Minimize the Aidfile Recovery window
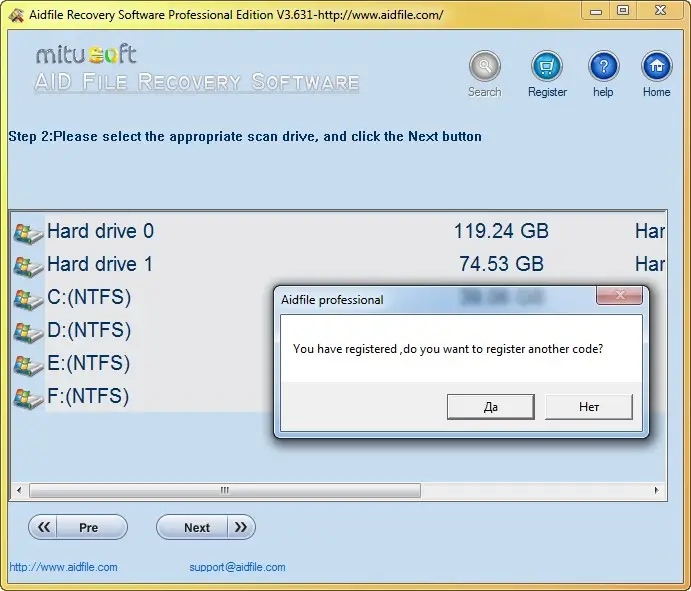Viewport: 691px width, 591px height. [x=596, y=11]
